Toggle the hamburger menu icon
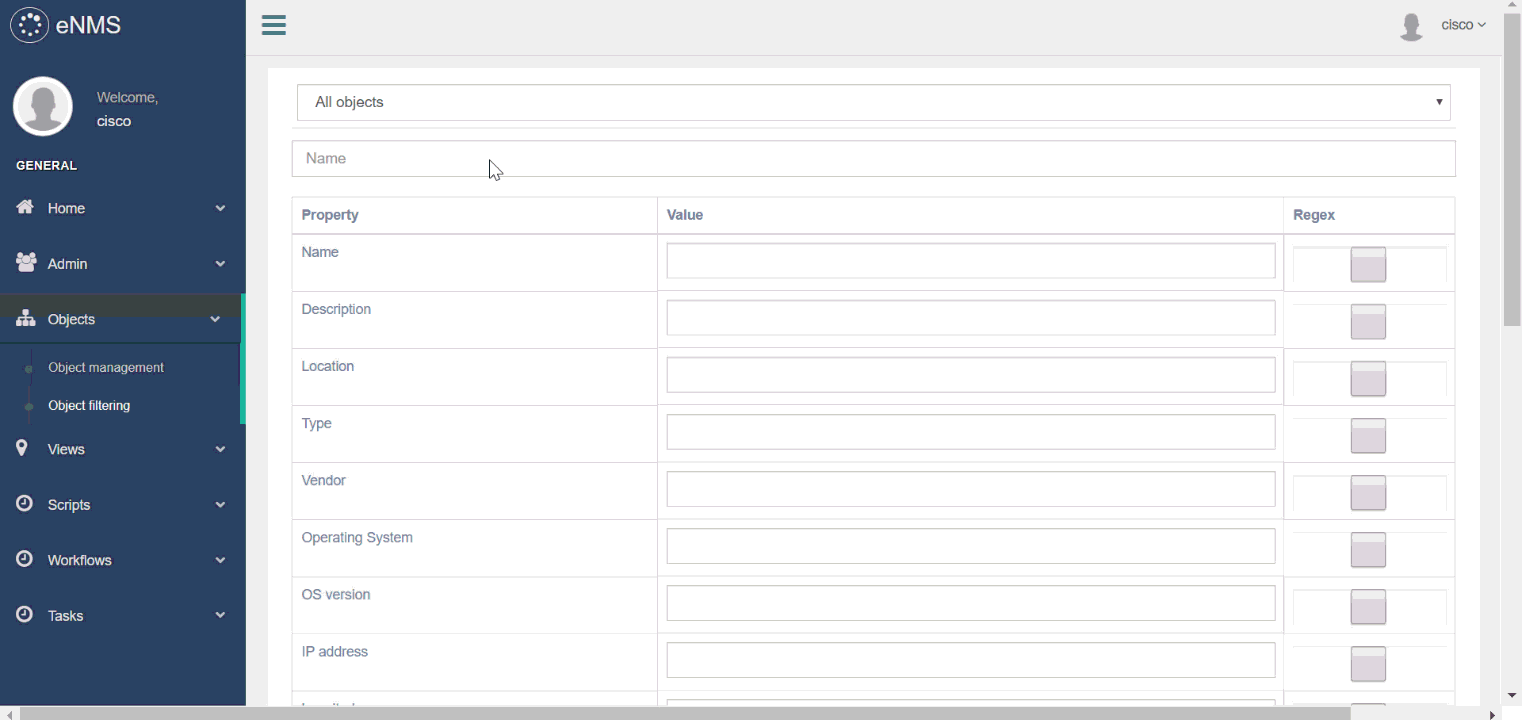Viewport: 1522px width, 720px height. tap(274, 26)
